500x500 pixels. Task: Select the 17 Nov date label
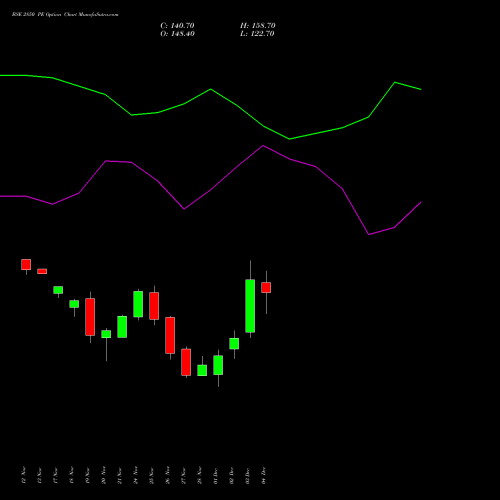(56, 475)
